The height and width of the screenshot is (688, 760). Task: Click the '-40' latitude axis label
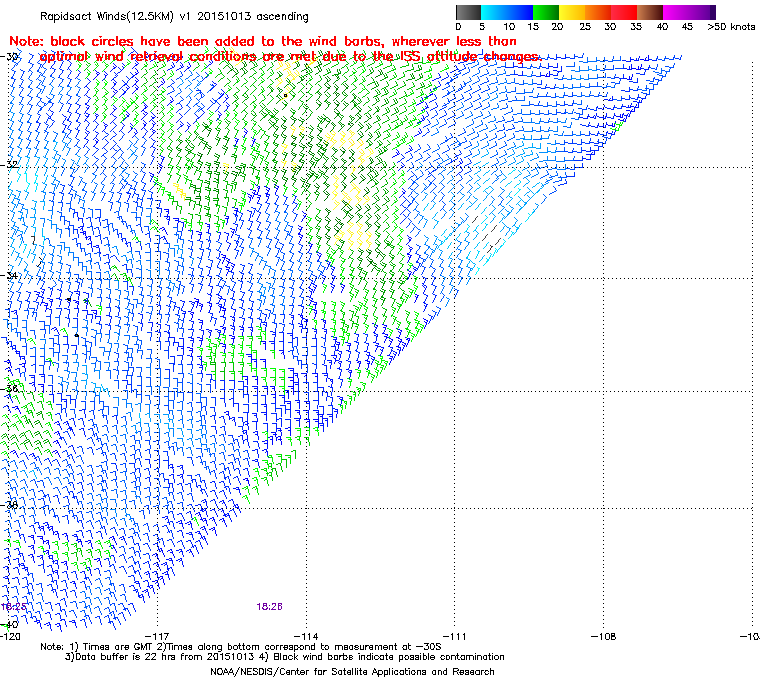point(9,624)
